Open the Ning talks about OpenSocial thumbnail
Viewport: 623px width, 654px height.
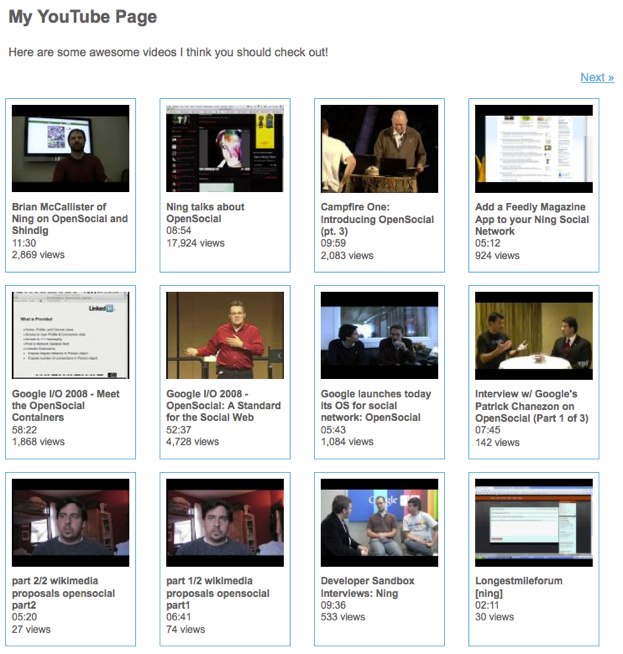225,148
